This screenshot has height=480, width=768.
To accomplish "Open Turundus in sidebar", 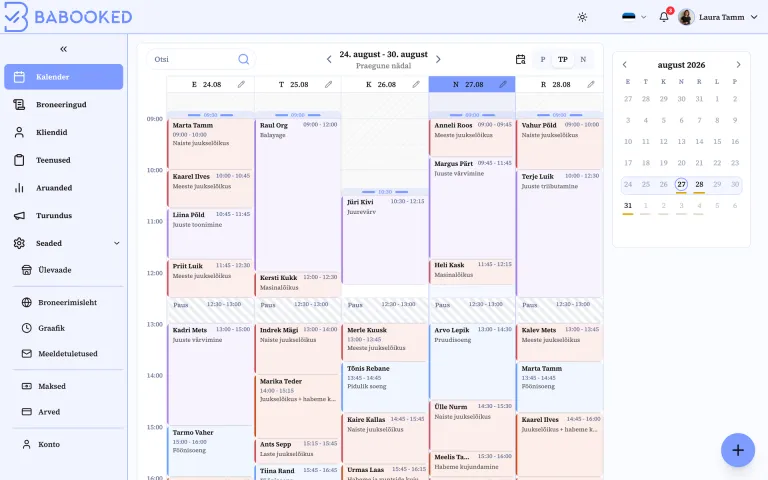I will click(64, 216).
